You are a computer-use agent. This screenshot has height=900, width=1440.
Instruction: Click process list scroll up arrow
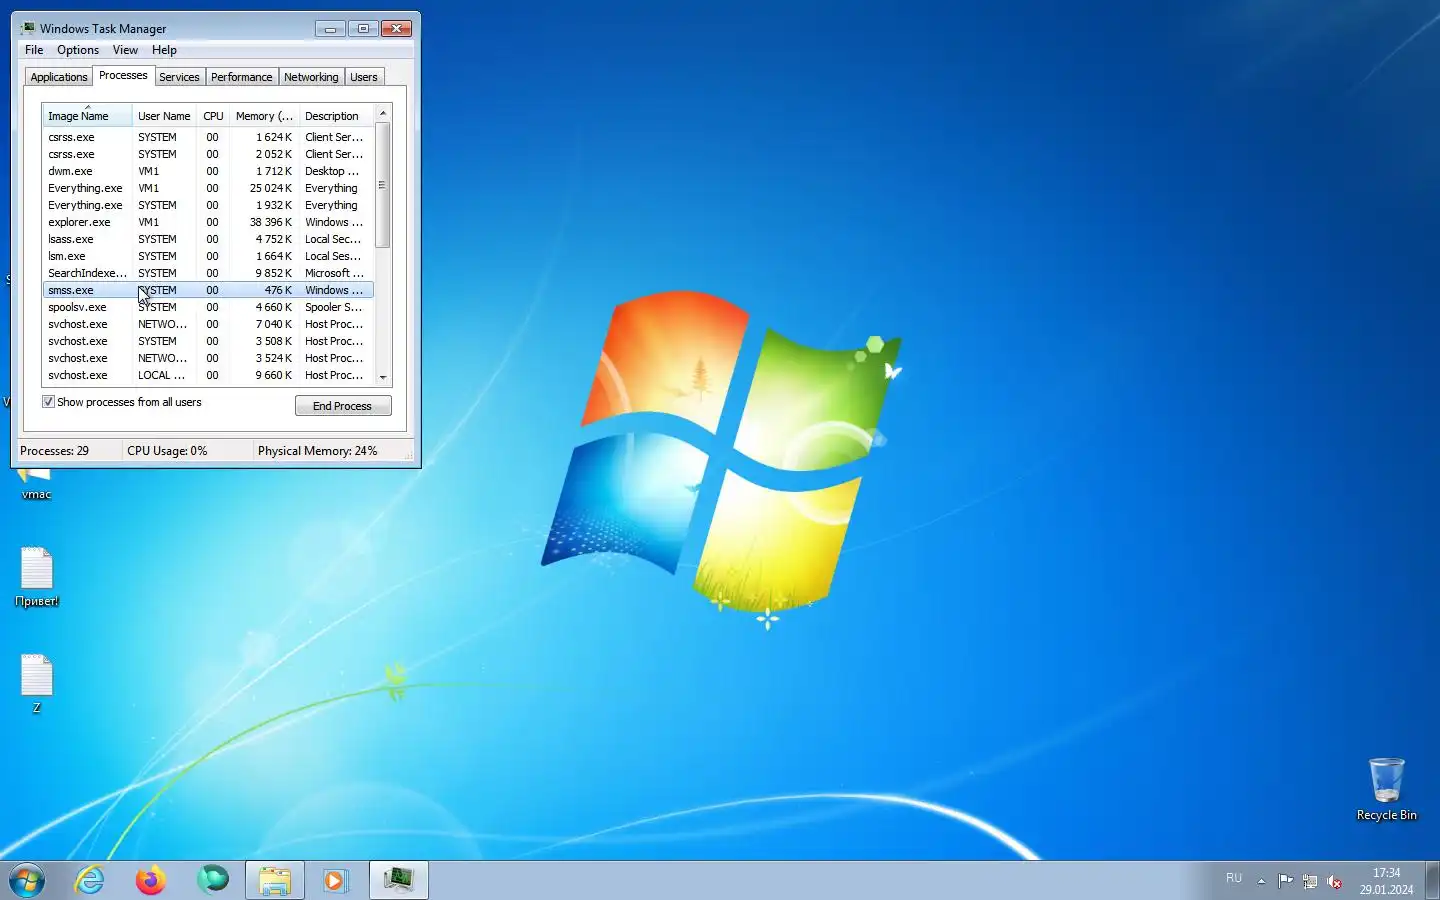(x=383, y=113)
